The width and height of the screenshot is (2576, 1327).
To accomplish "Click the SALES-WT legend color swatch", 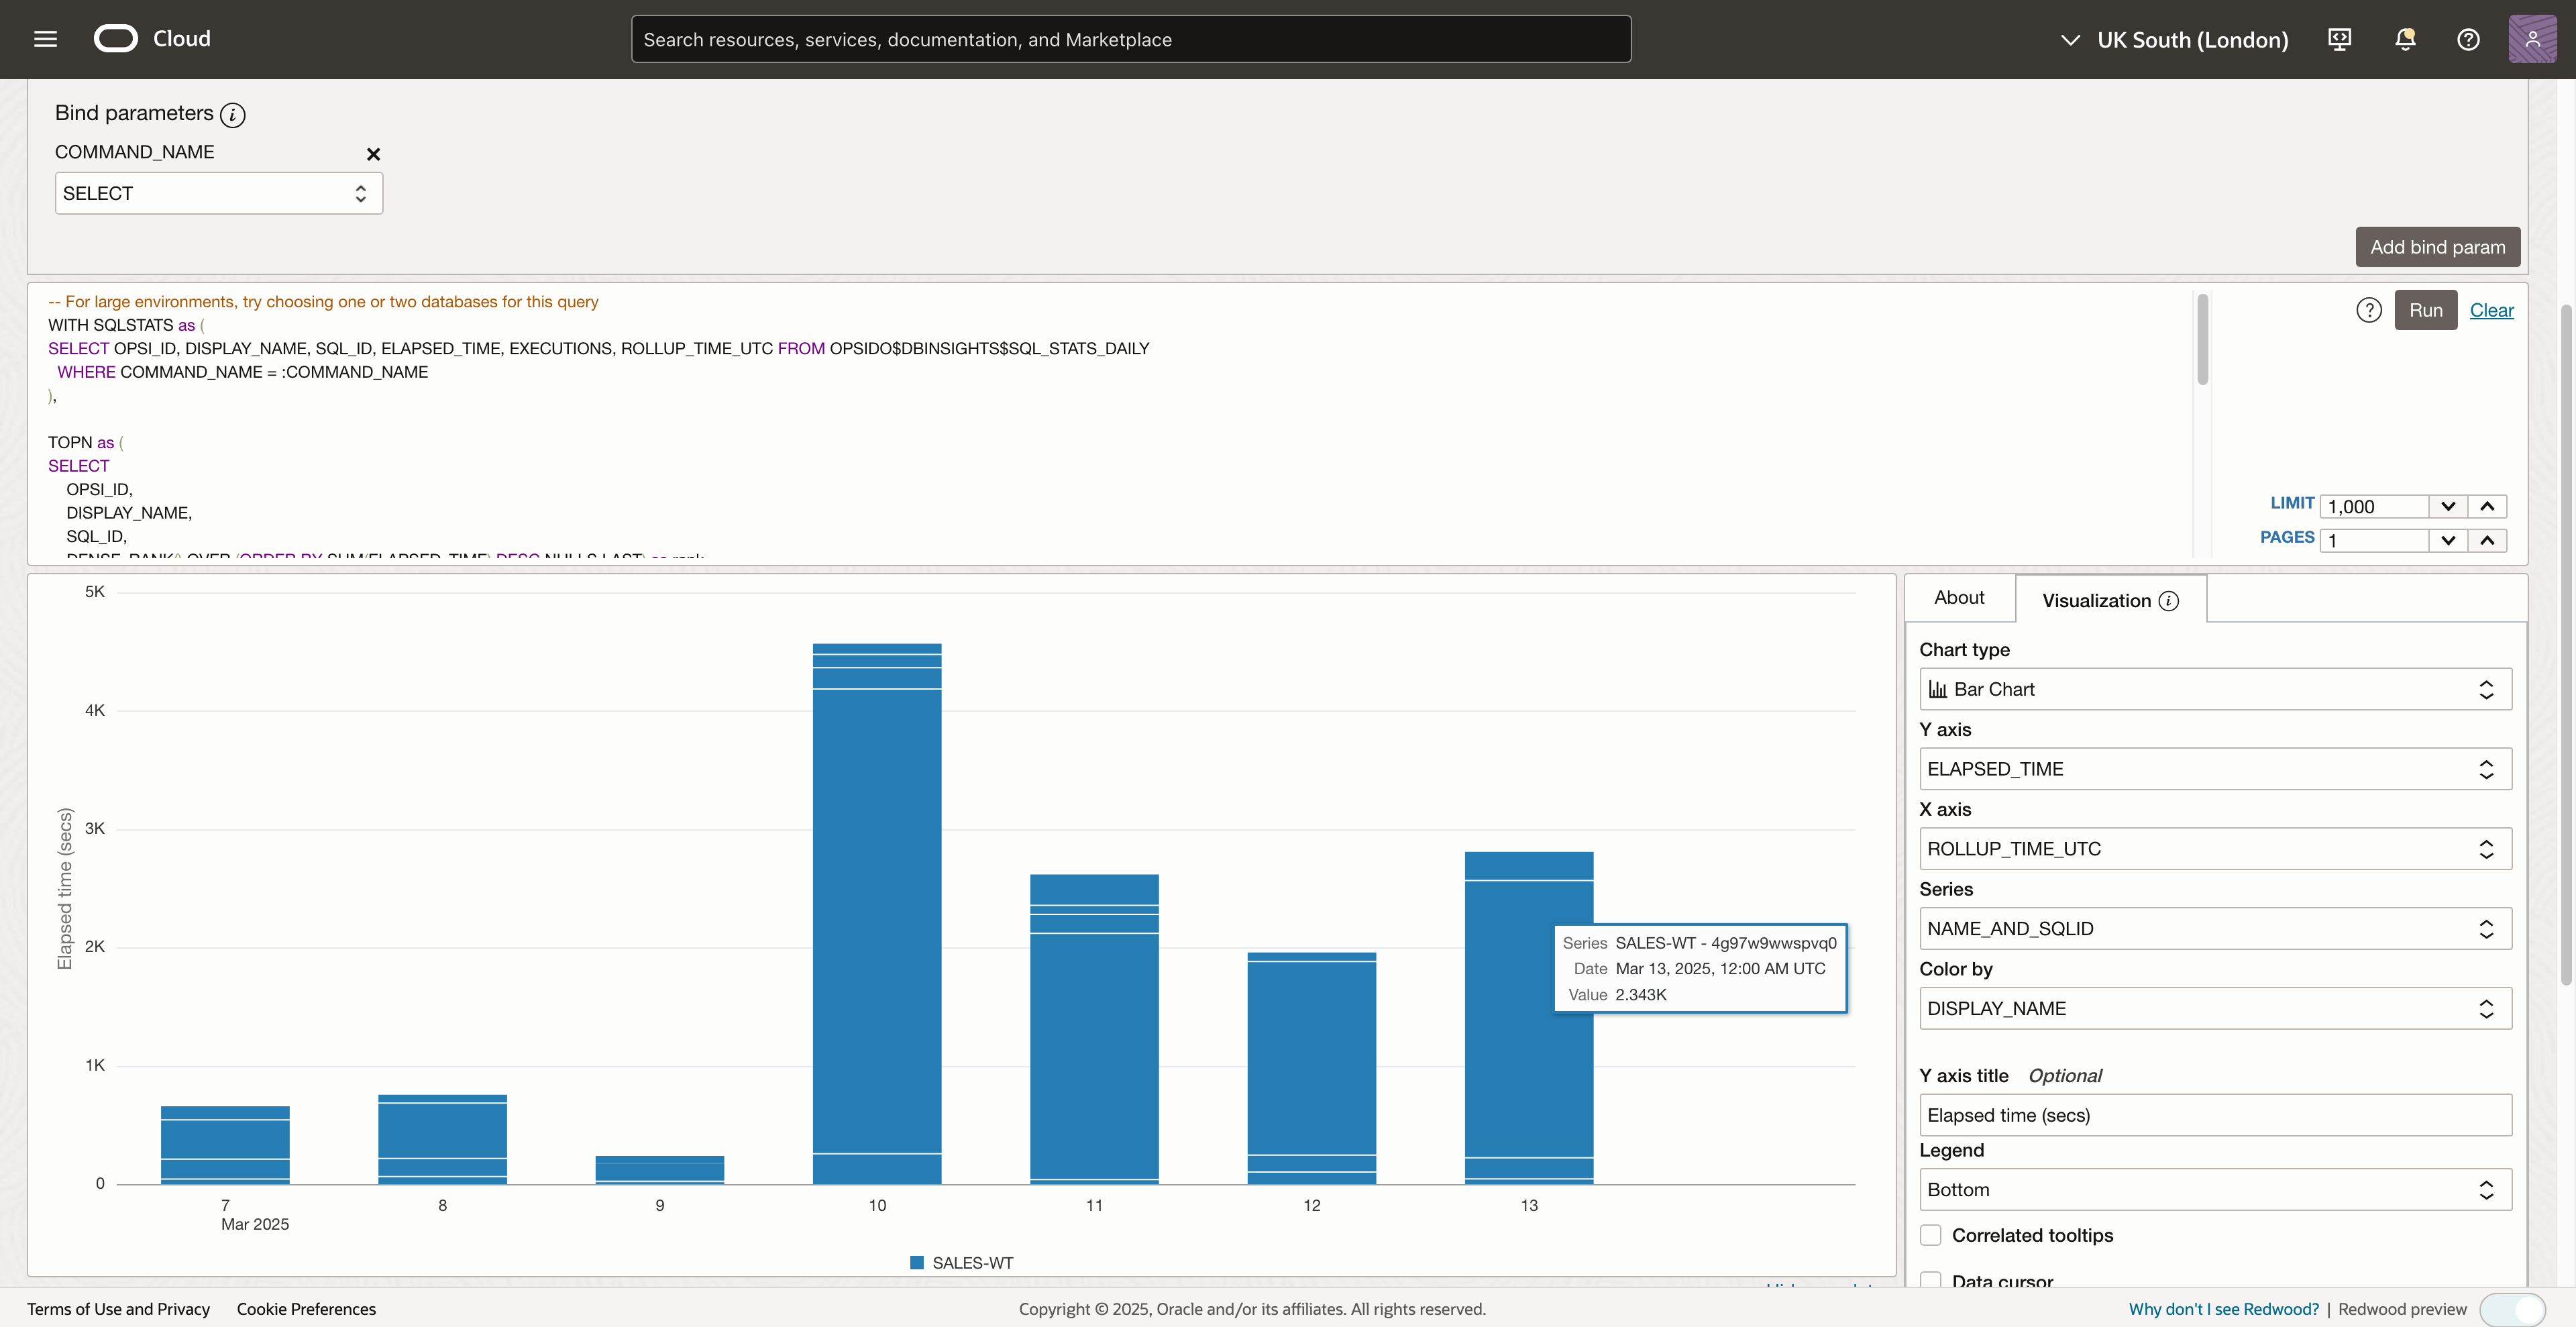I will coord(917,1263).
